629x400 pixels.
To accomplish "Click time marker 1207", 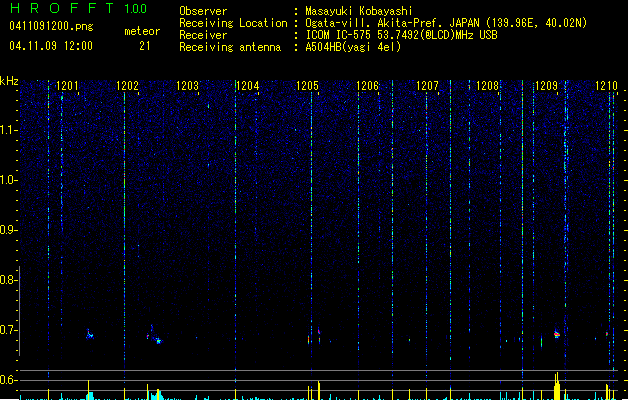I will point(427,86).
